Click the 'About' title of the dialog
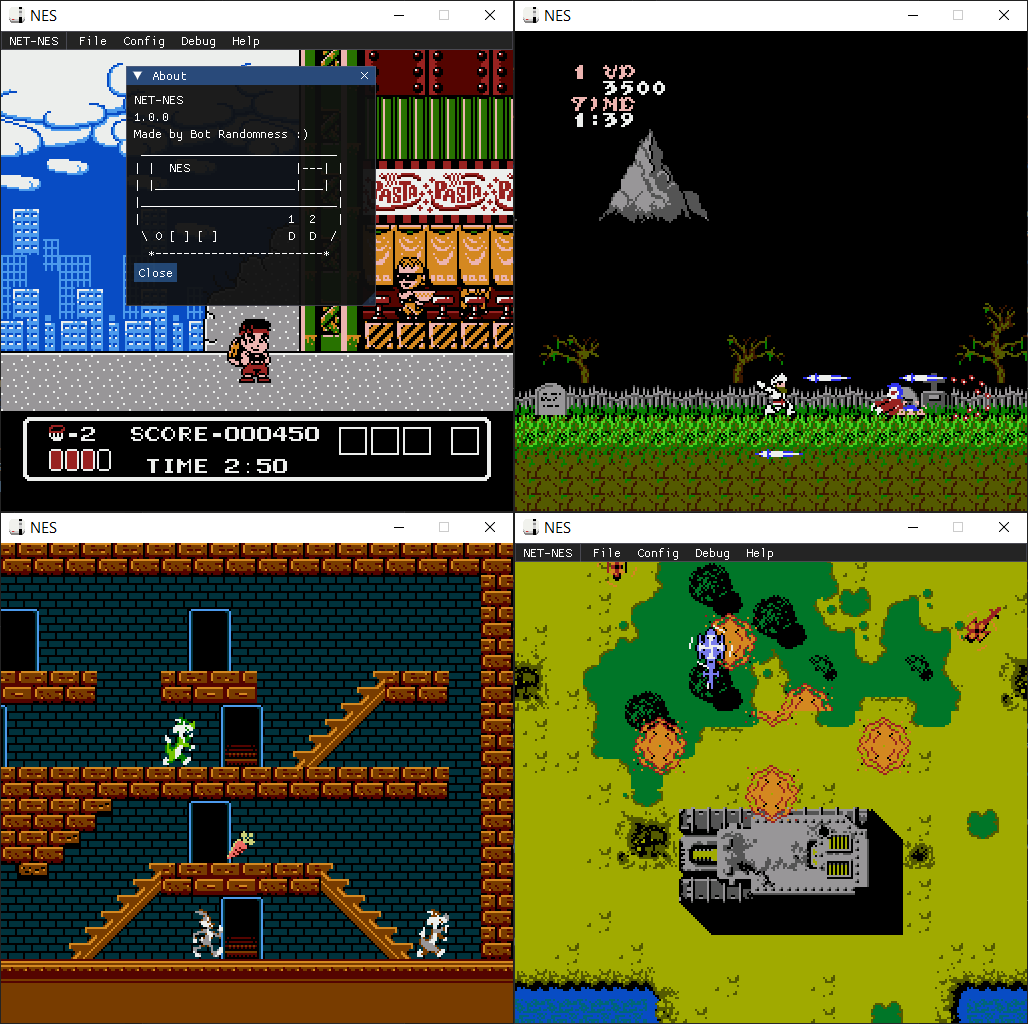The height and width of the screenshot is (1024, 1028). tap(169, 76)
